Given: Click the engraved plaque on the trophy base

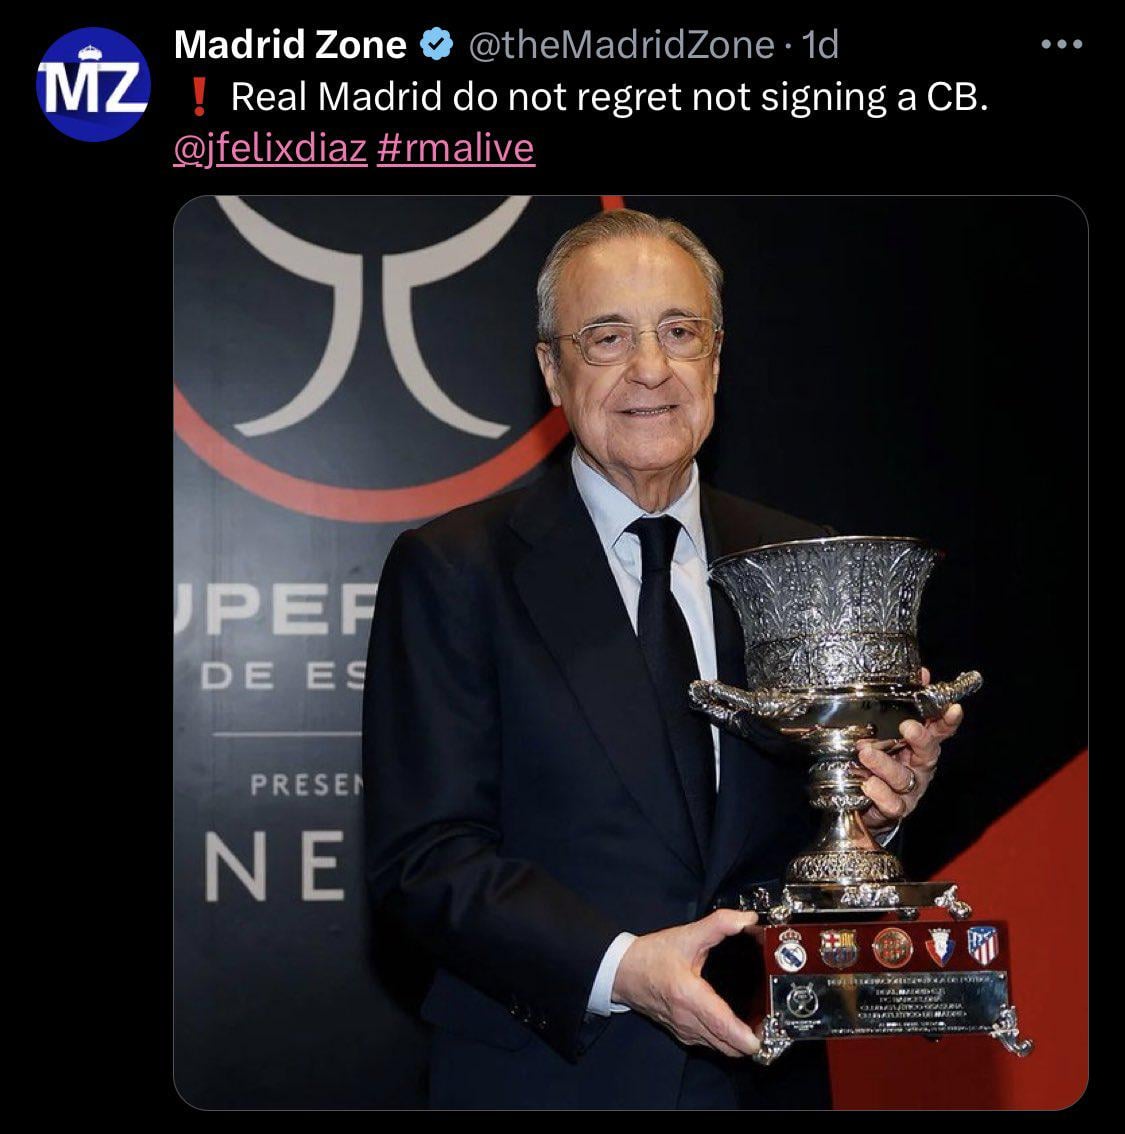Looking at the screenshot, I should [889, 1003].
